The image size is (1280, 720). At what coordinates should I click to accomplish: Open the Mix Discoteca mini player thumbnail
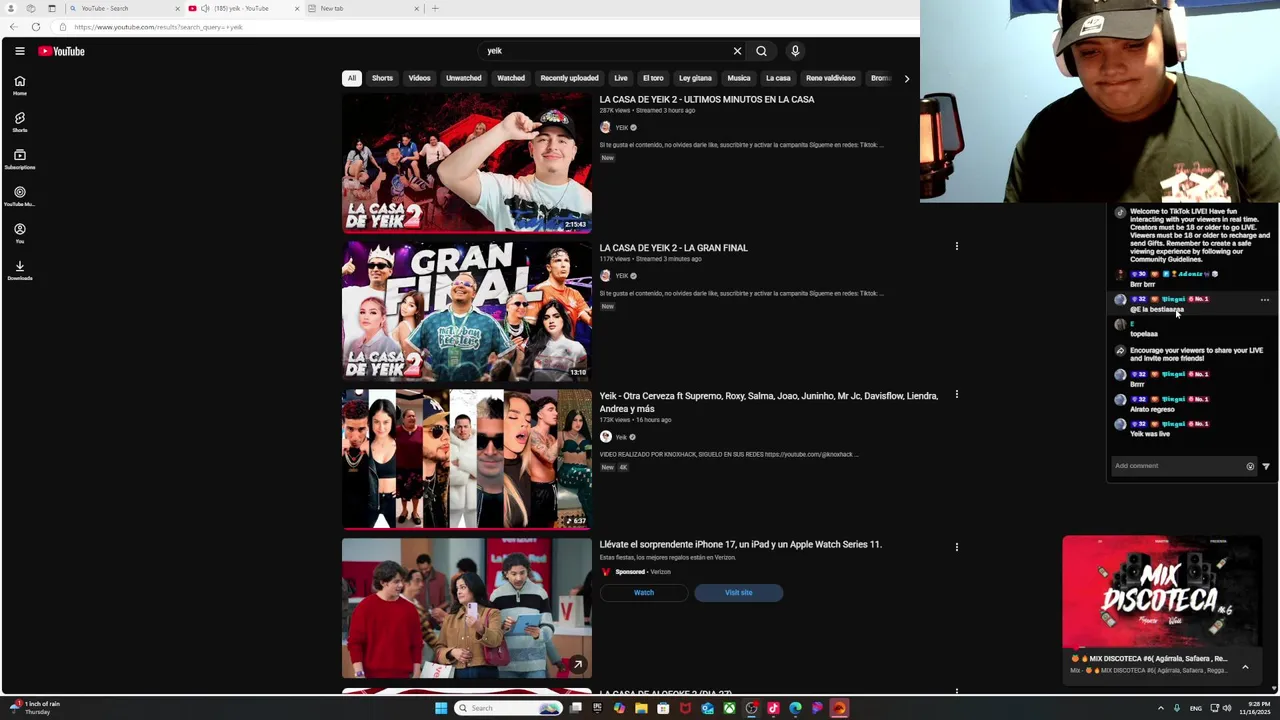click(x=1162, y=592)
